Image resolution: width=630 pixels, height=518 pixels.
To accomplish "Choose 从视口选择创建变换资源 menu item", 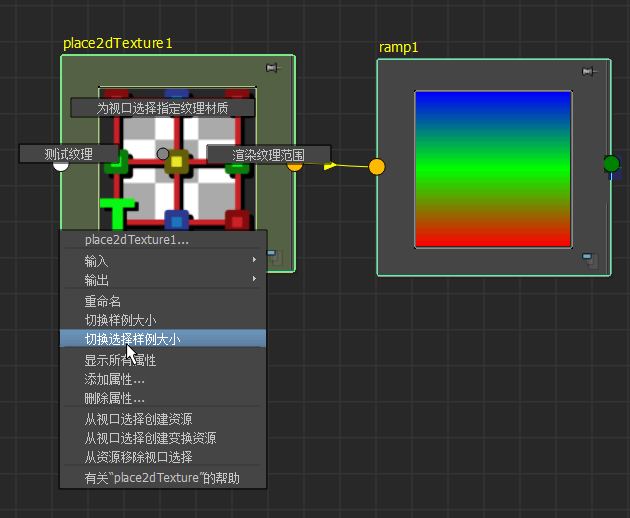I will (163, 438).
